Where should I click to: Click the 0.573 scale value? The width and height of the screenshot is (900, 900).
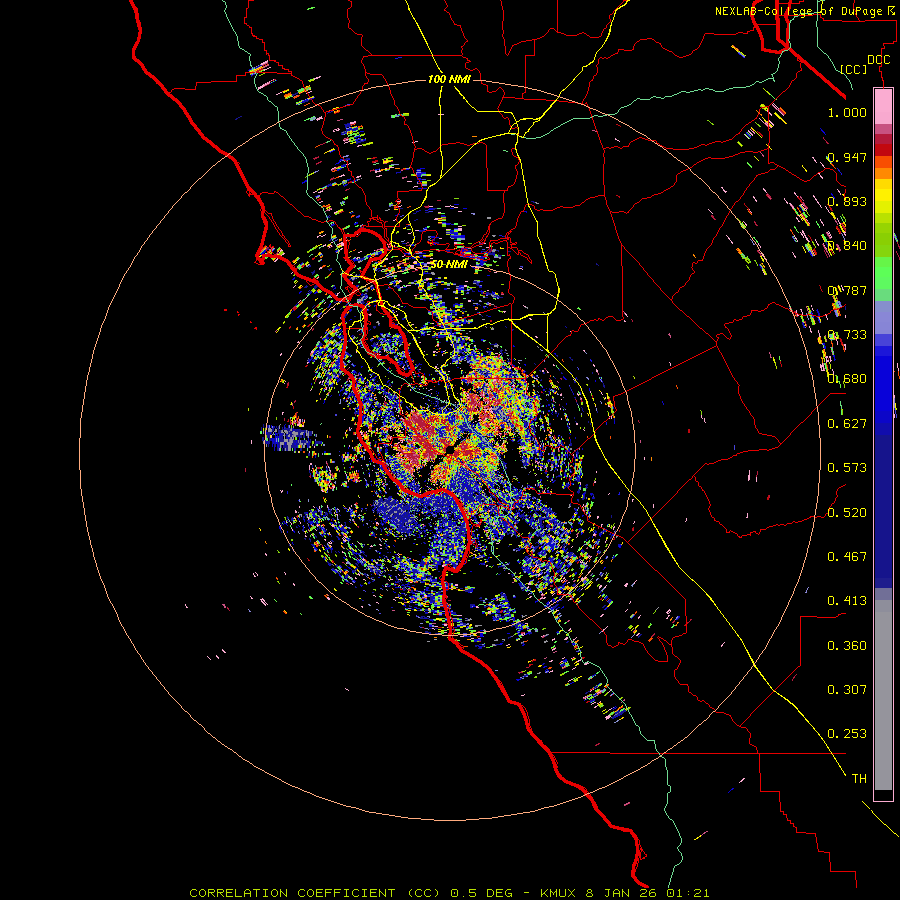tap(847, 468)
